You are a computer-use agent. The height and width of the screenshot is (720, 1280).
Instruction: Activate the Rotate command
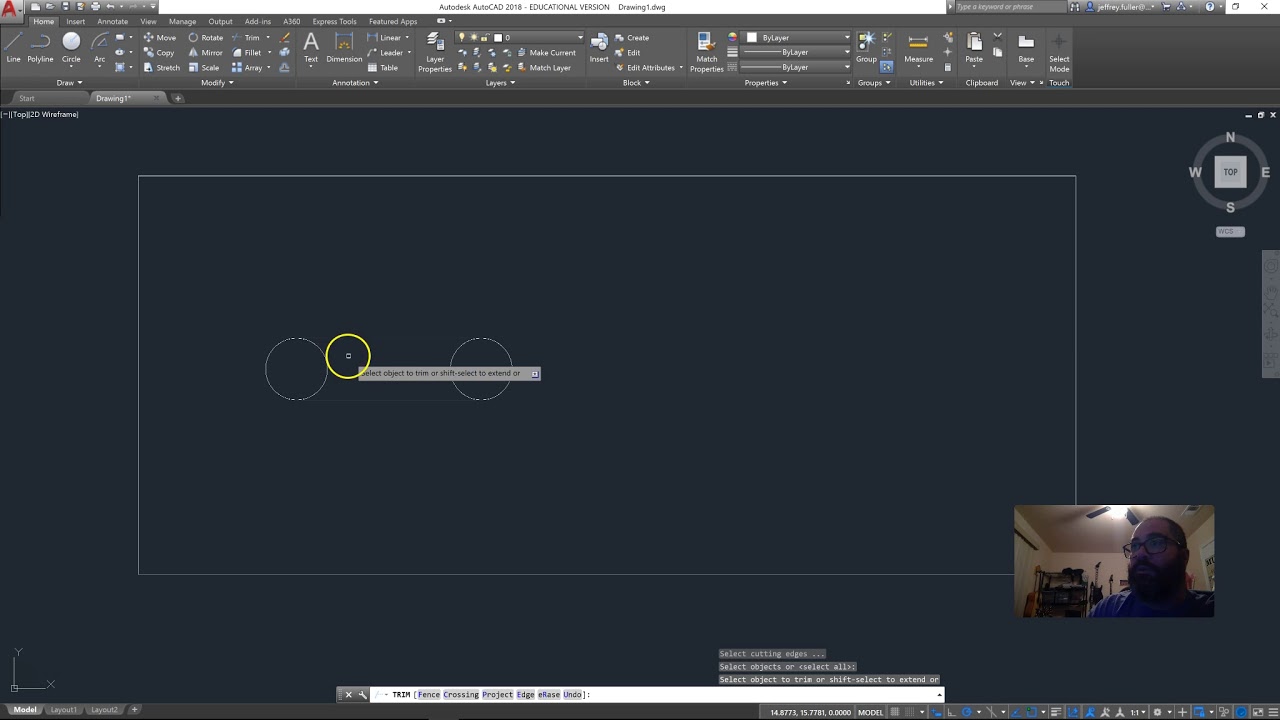point(205,38)
